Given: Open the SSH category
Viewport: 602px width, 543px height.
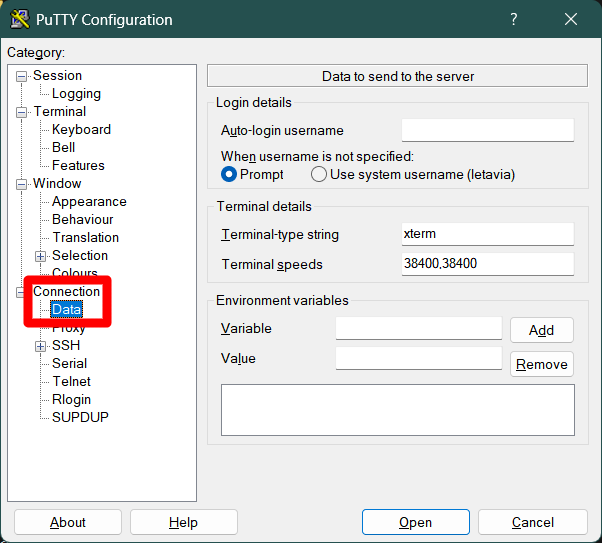Looking at the screenshot, I should click(66, 346).
